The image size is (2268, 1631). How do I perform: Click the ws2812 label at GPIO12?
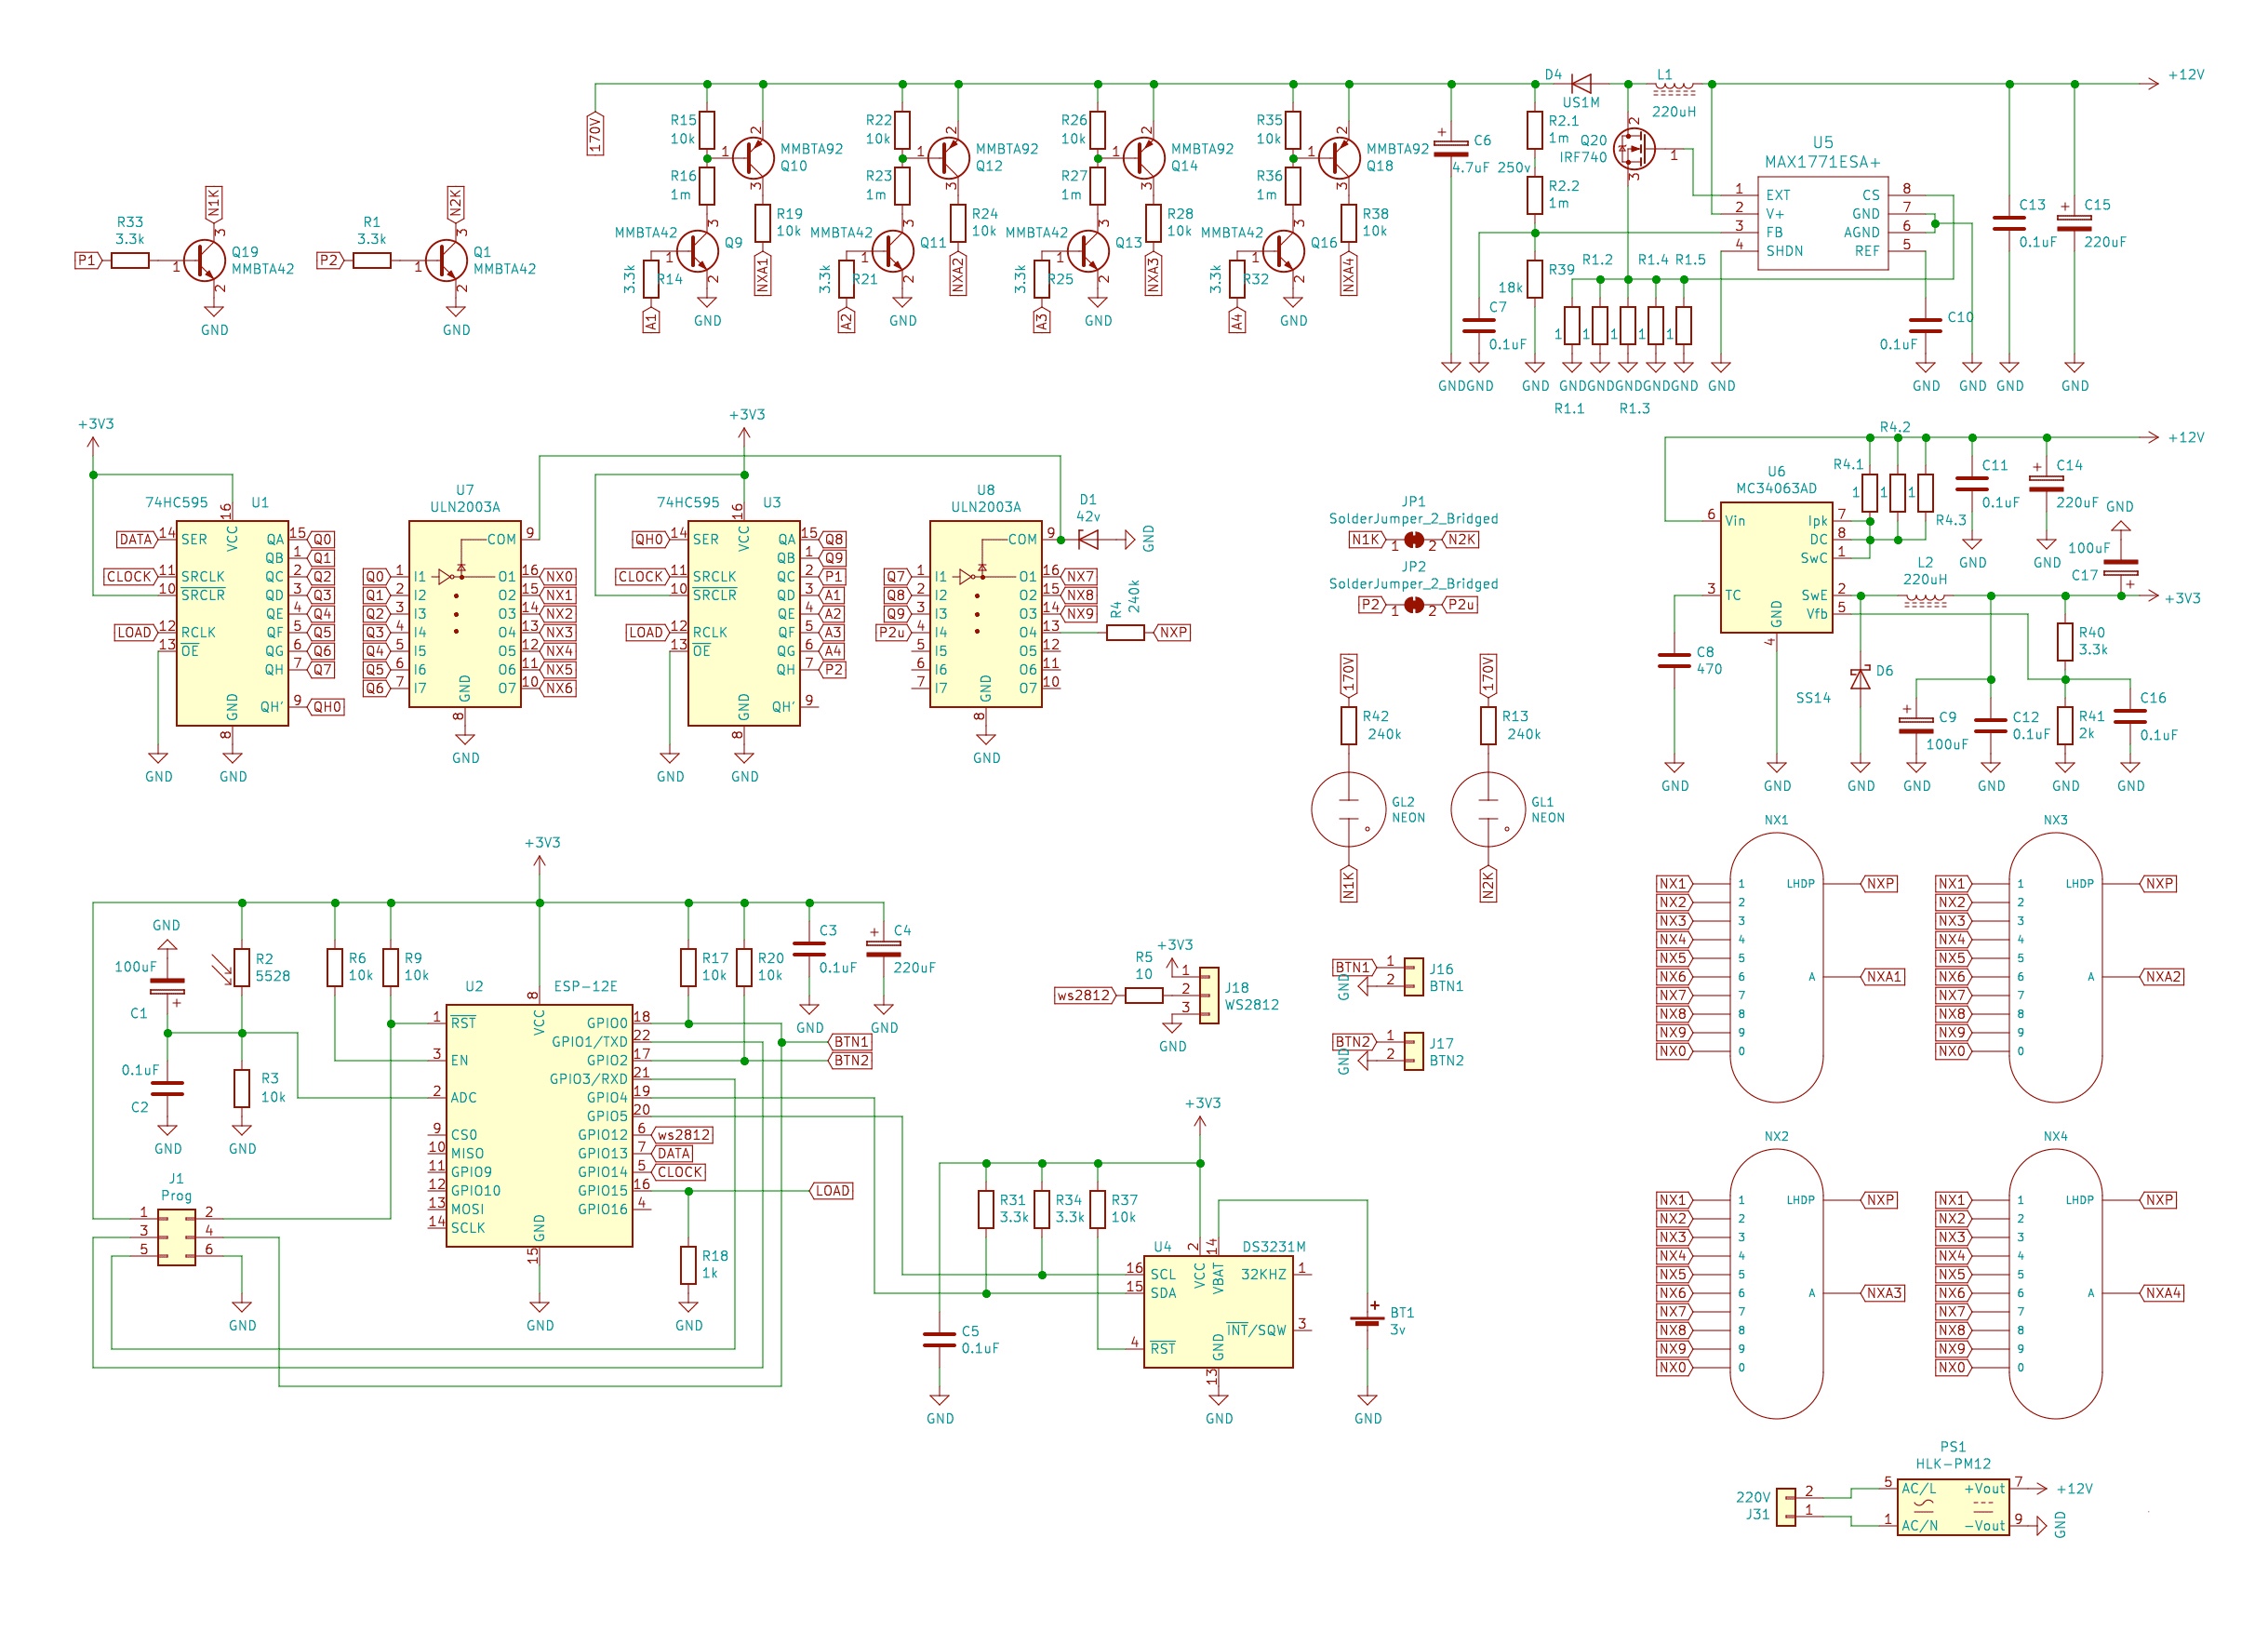682,1135
